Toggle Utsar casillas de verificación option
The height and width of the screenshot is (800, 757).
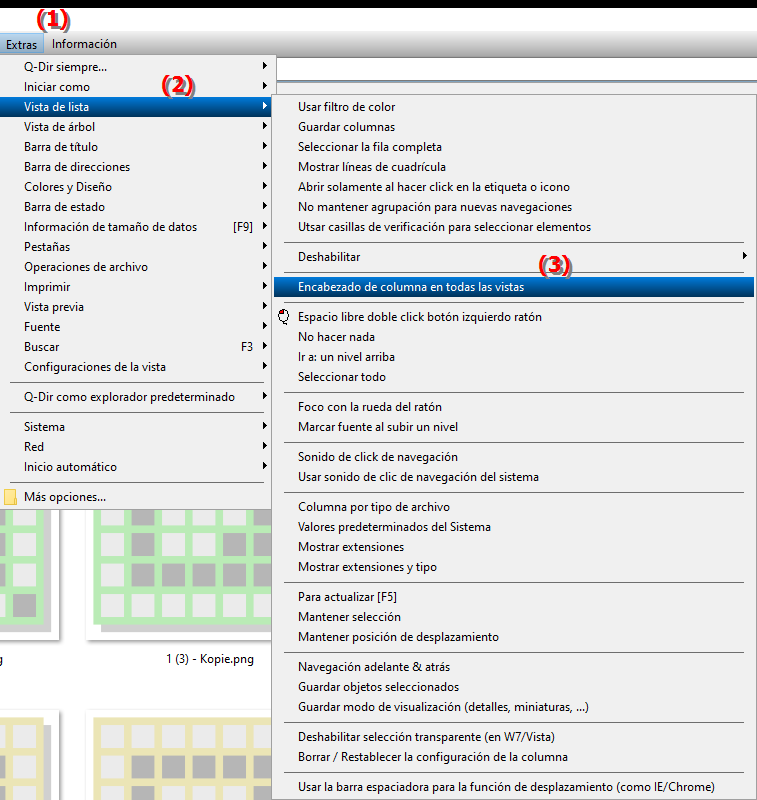[514, 227]
